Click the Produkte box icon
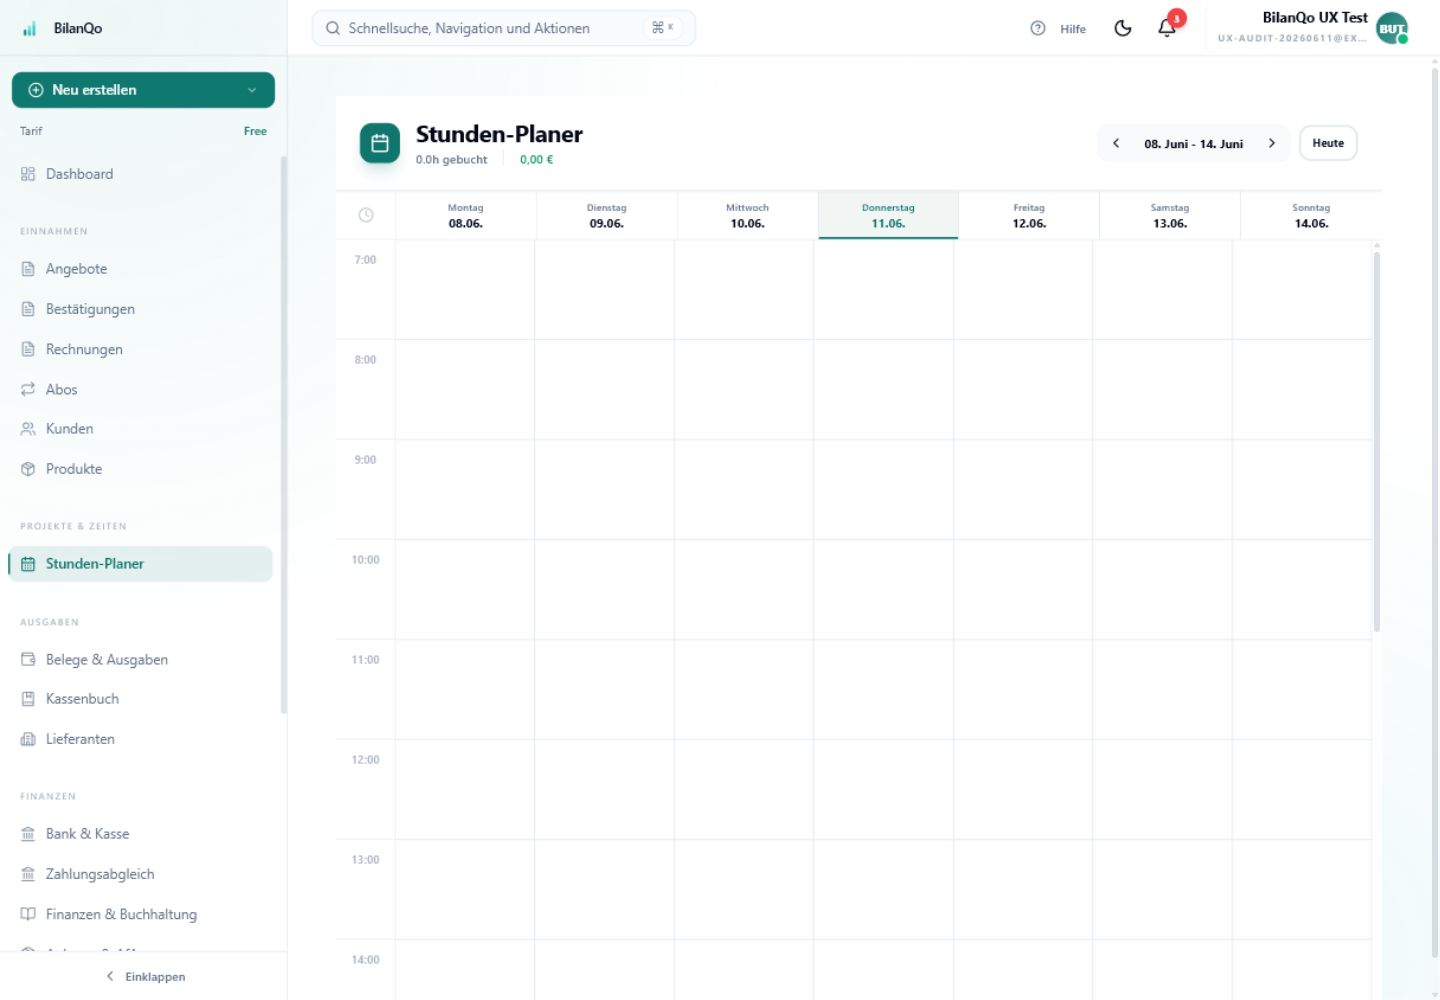This screenshot has height=1000, width=1440. 28,469
